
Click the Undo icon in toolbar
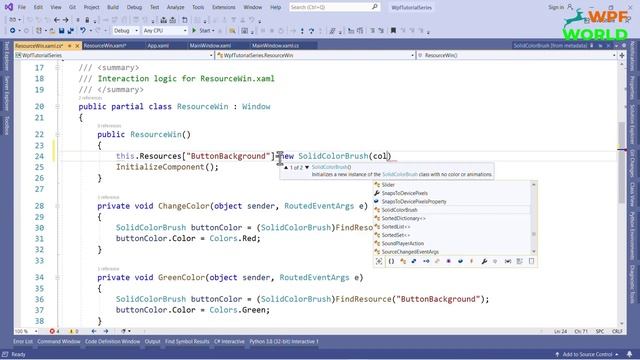pos(83,31)
